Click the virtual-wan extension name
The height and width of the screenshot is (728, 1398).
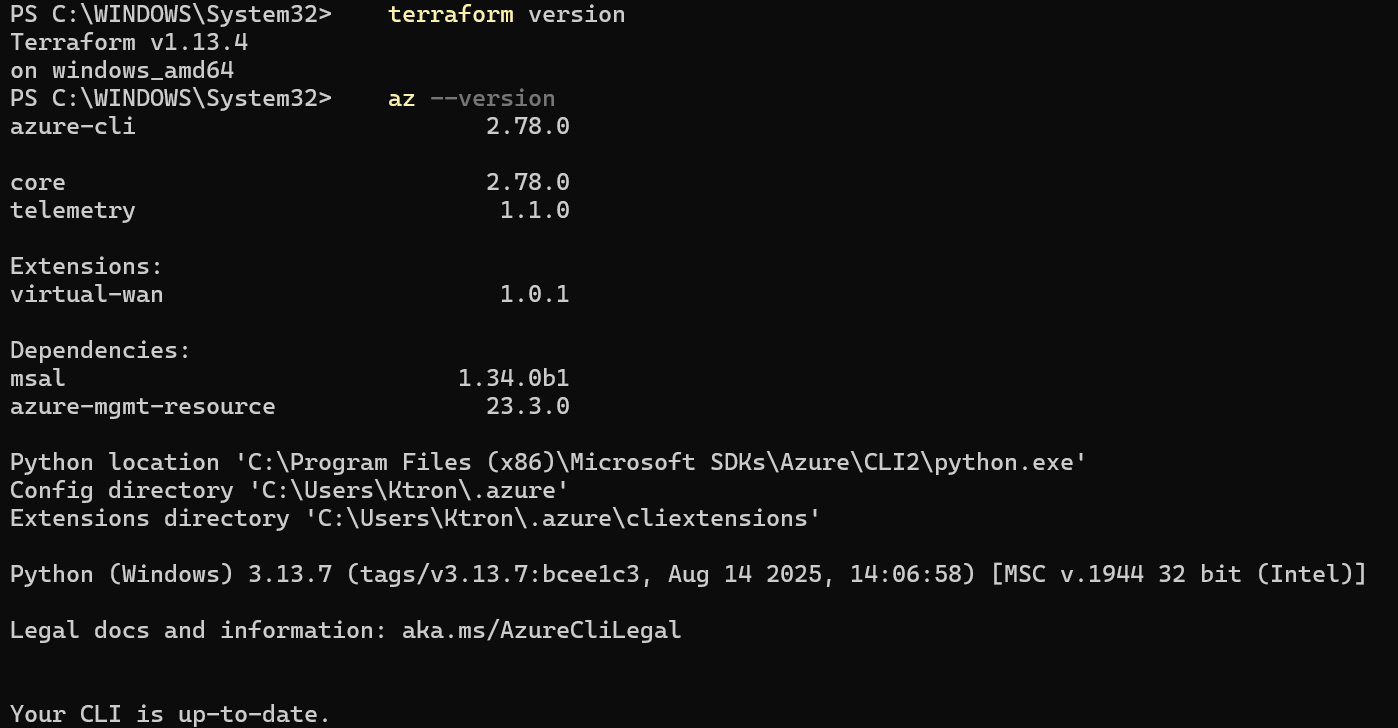86,294
